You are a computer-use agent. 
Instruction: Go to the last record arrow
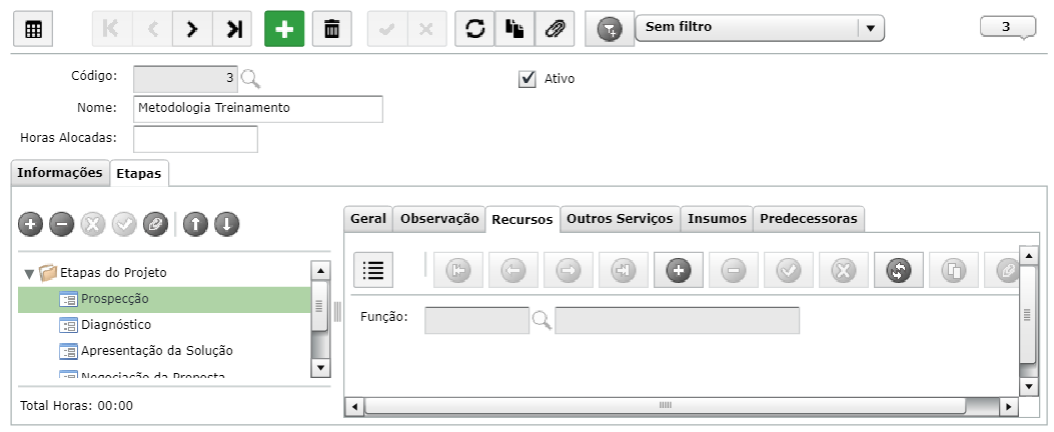pos(232,30)
